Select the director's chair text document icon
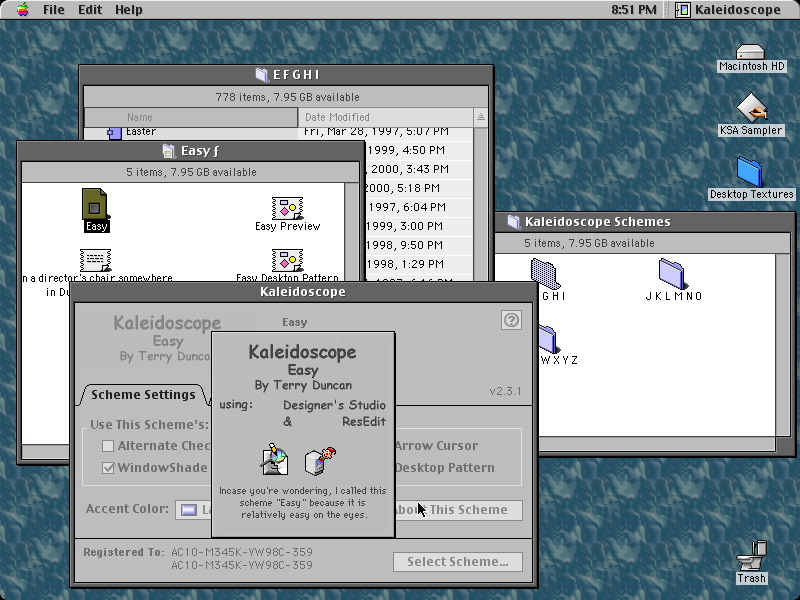The width and height of the screenshot is (800, 600). [x=95, y=260]
